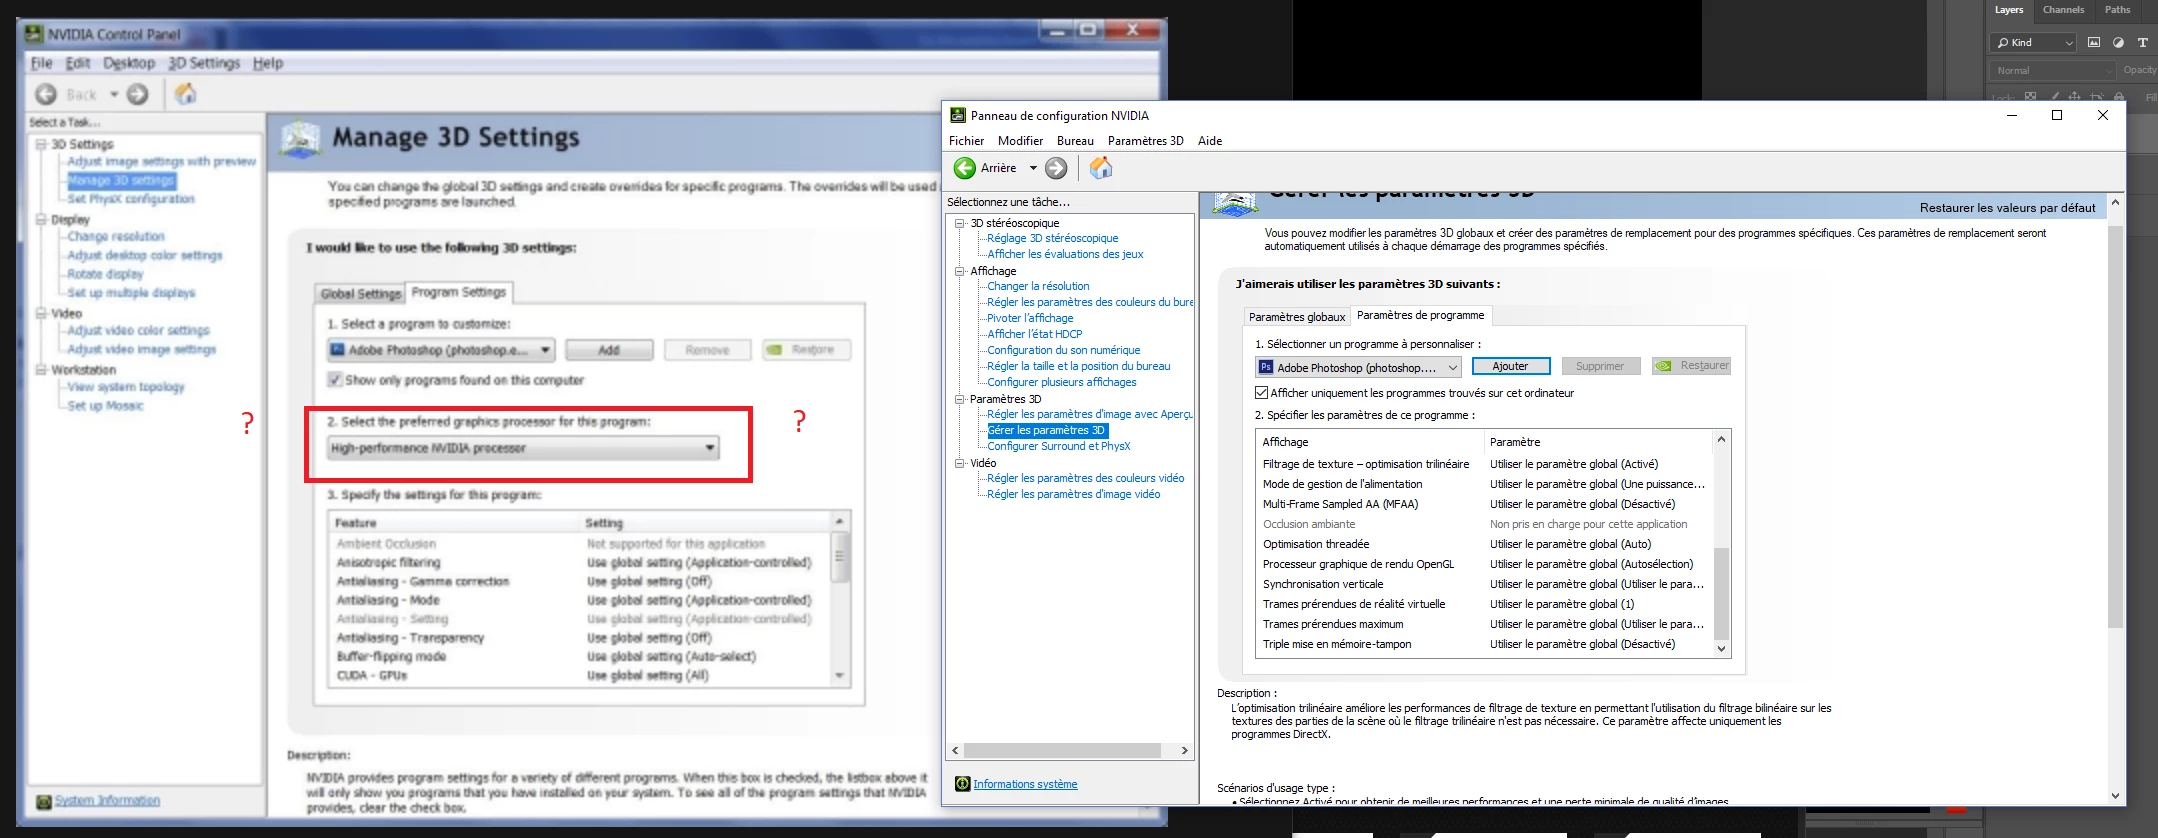Click the forward arrow icon in English NVIDIA Control Panel
The width and height of the screenshot is (2158, 838).
[138, 94]
